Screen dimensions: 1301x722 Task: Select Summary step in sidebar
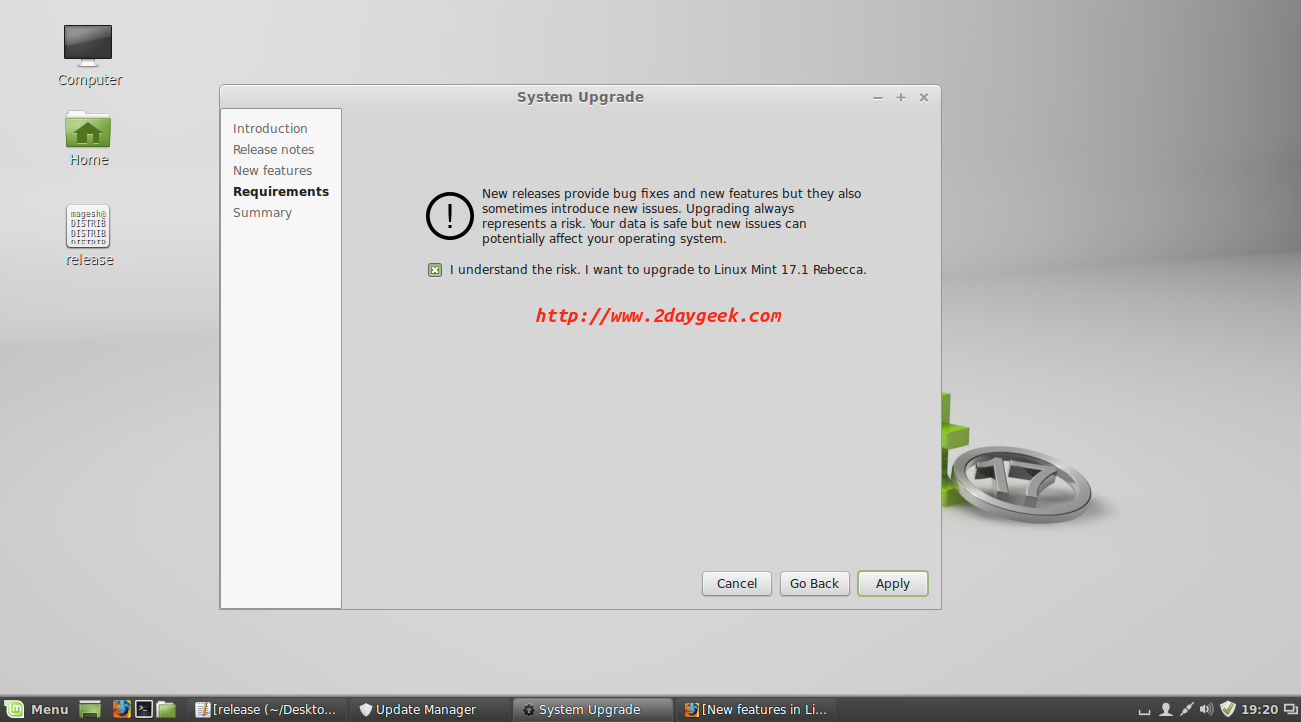[x=262, y=212]
